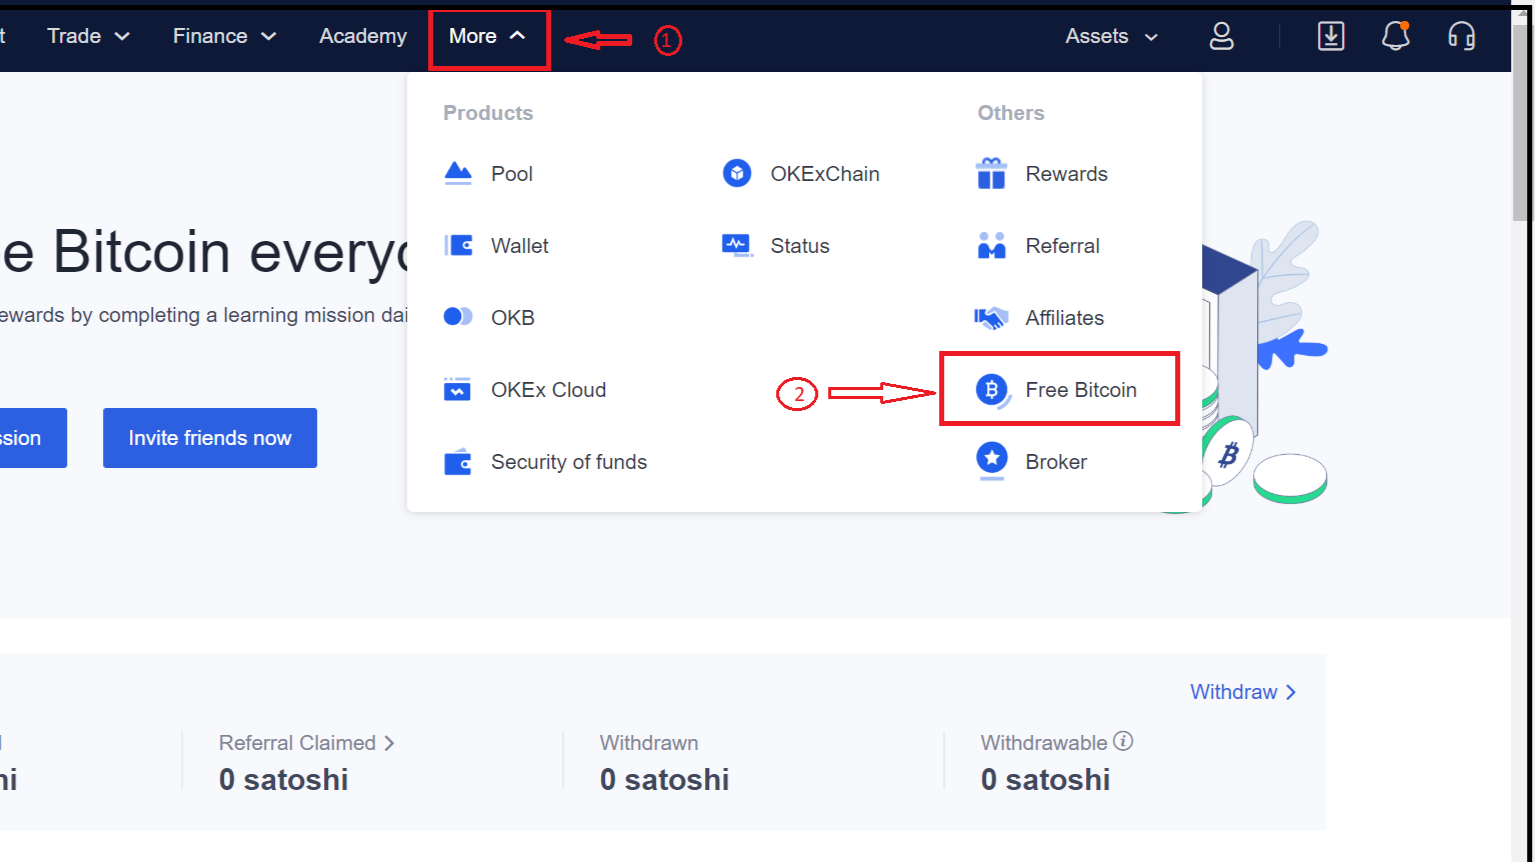Select the Free Bitcoin icon
The width and height of the screenshot is (1535, 862).
[991, 390]
